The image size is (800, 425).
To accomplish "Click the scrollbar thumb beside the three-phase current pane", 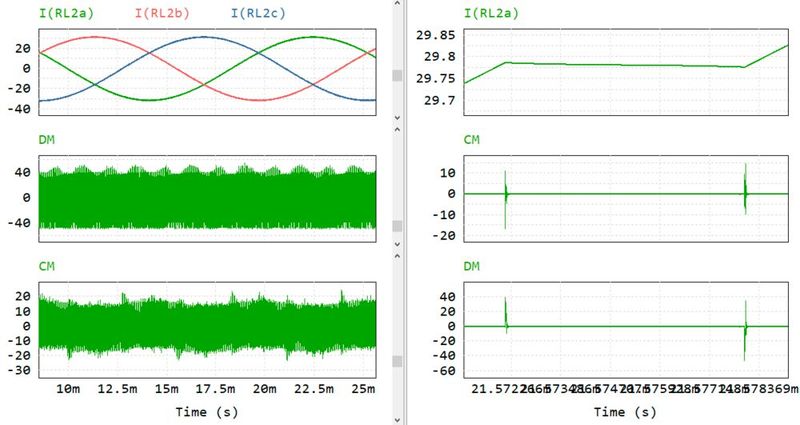I will click(x=397, y=76).
